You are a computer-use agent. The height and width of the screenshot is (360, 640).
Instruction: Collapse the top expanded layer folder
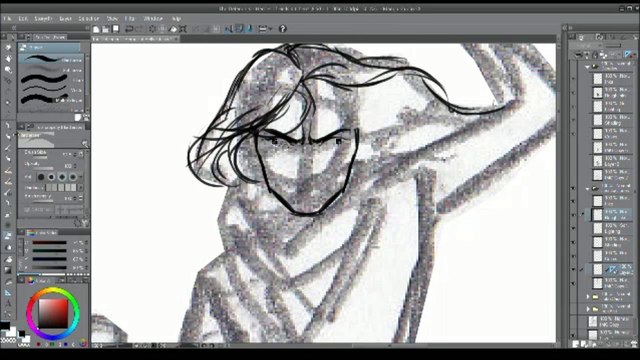(587, 66)
